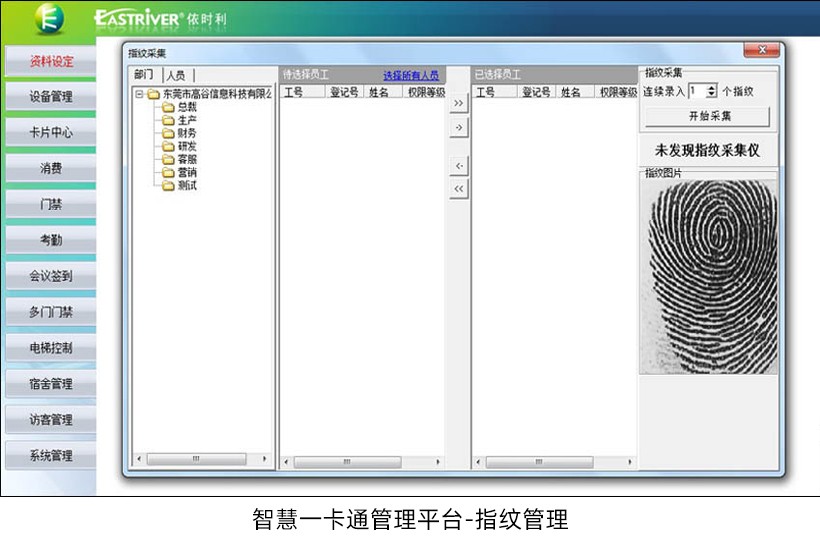Click the green Eastriver logo icon
The width and height of the screenshot is (820, 540).
48,18
